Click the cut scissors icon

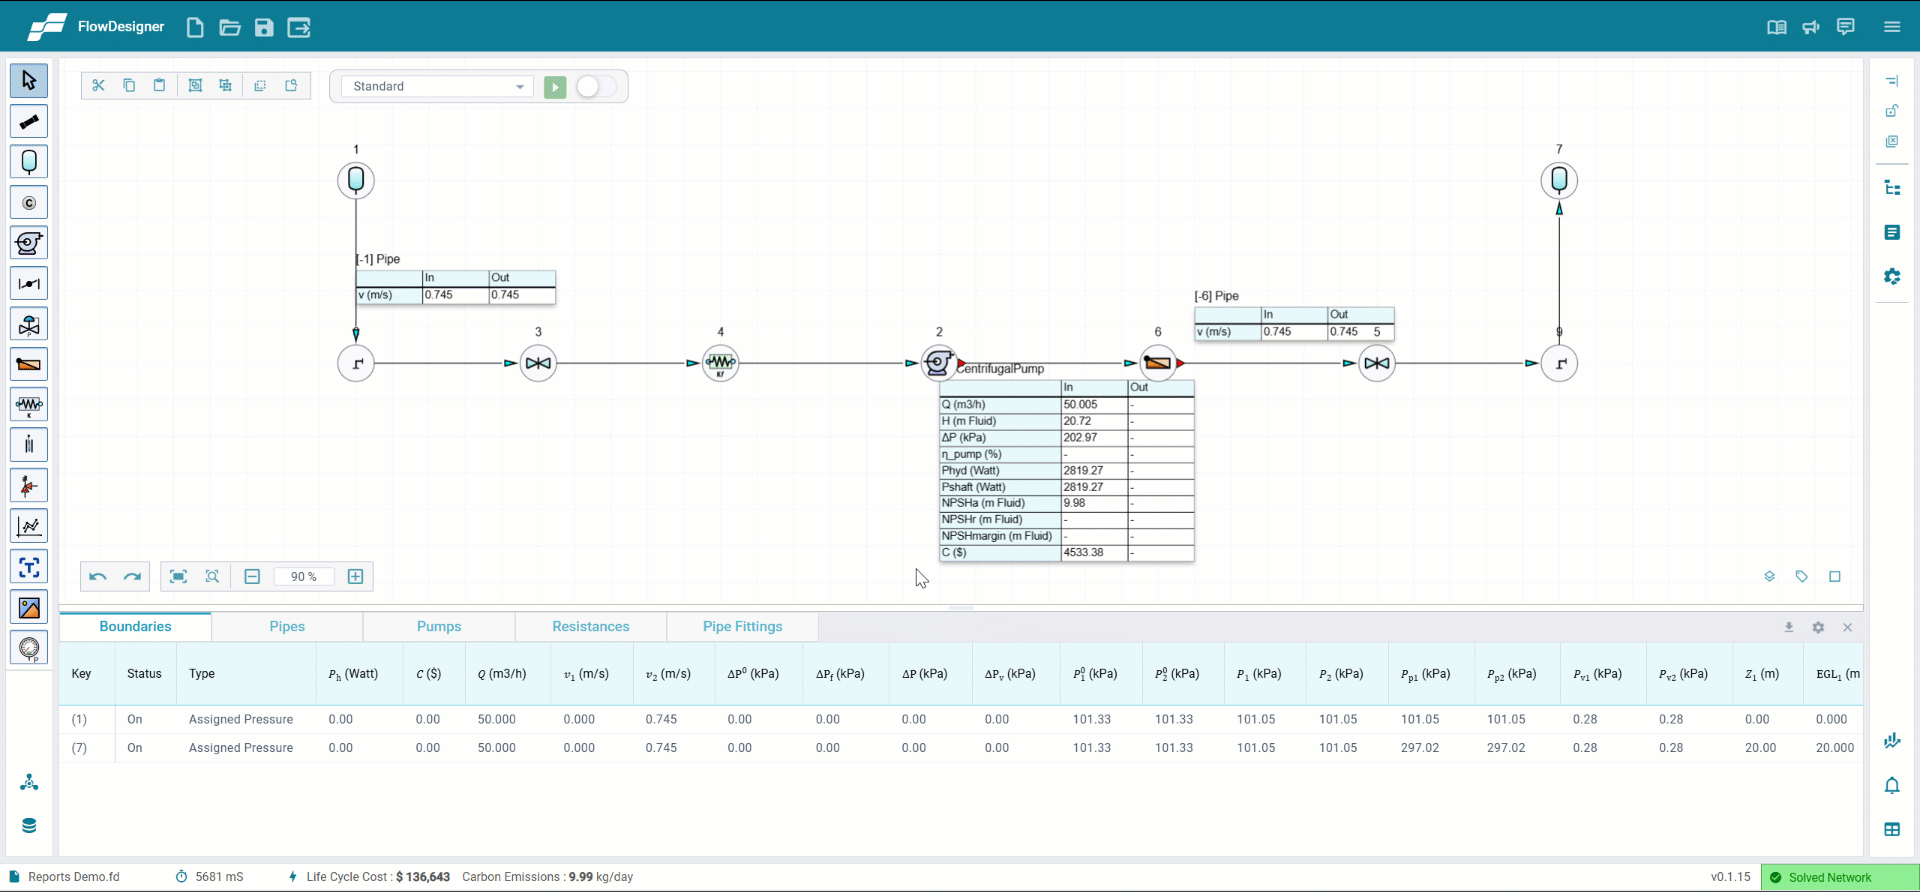(x=98, y=86)
